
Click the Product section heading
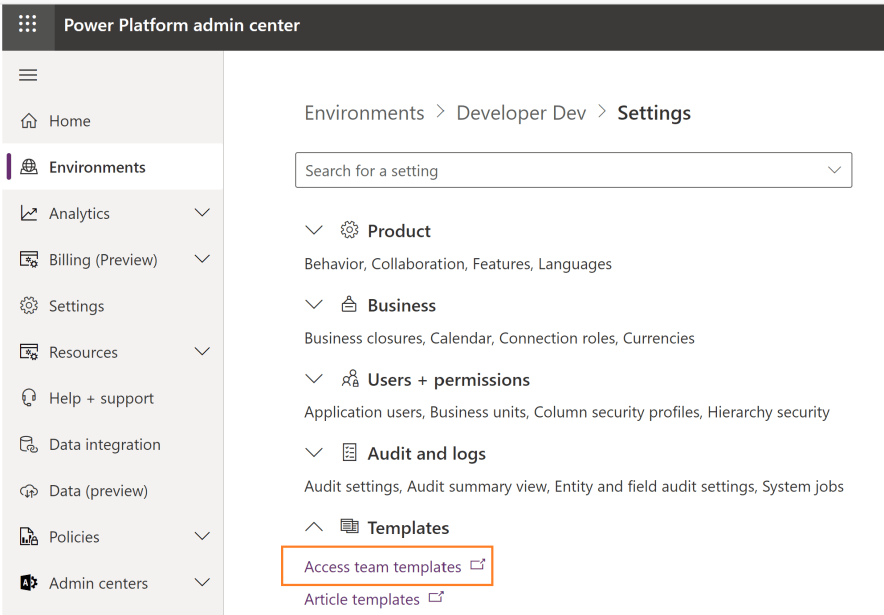point(399,231)
